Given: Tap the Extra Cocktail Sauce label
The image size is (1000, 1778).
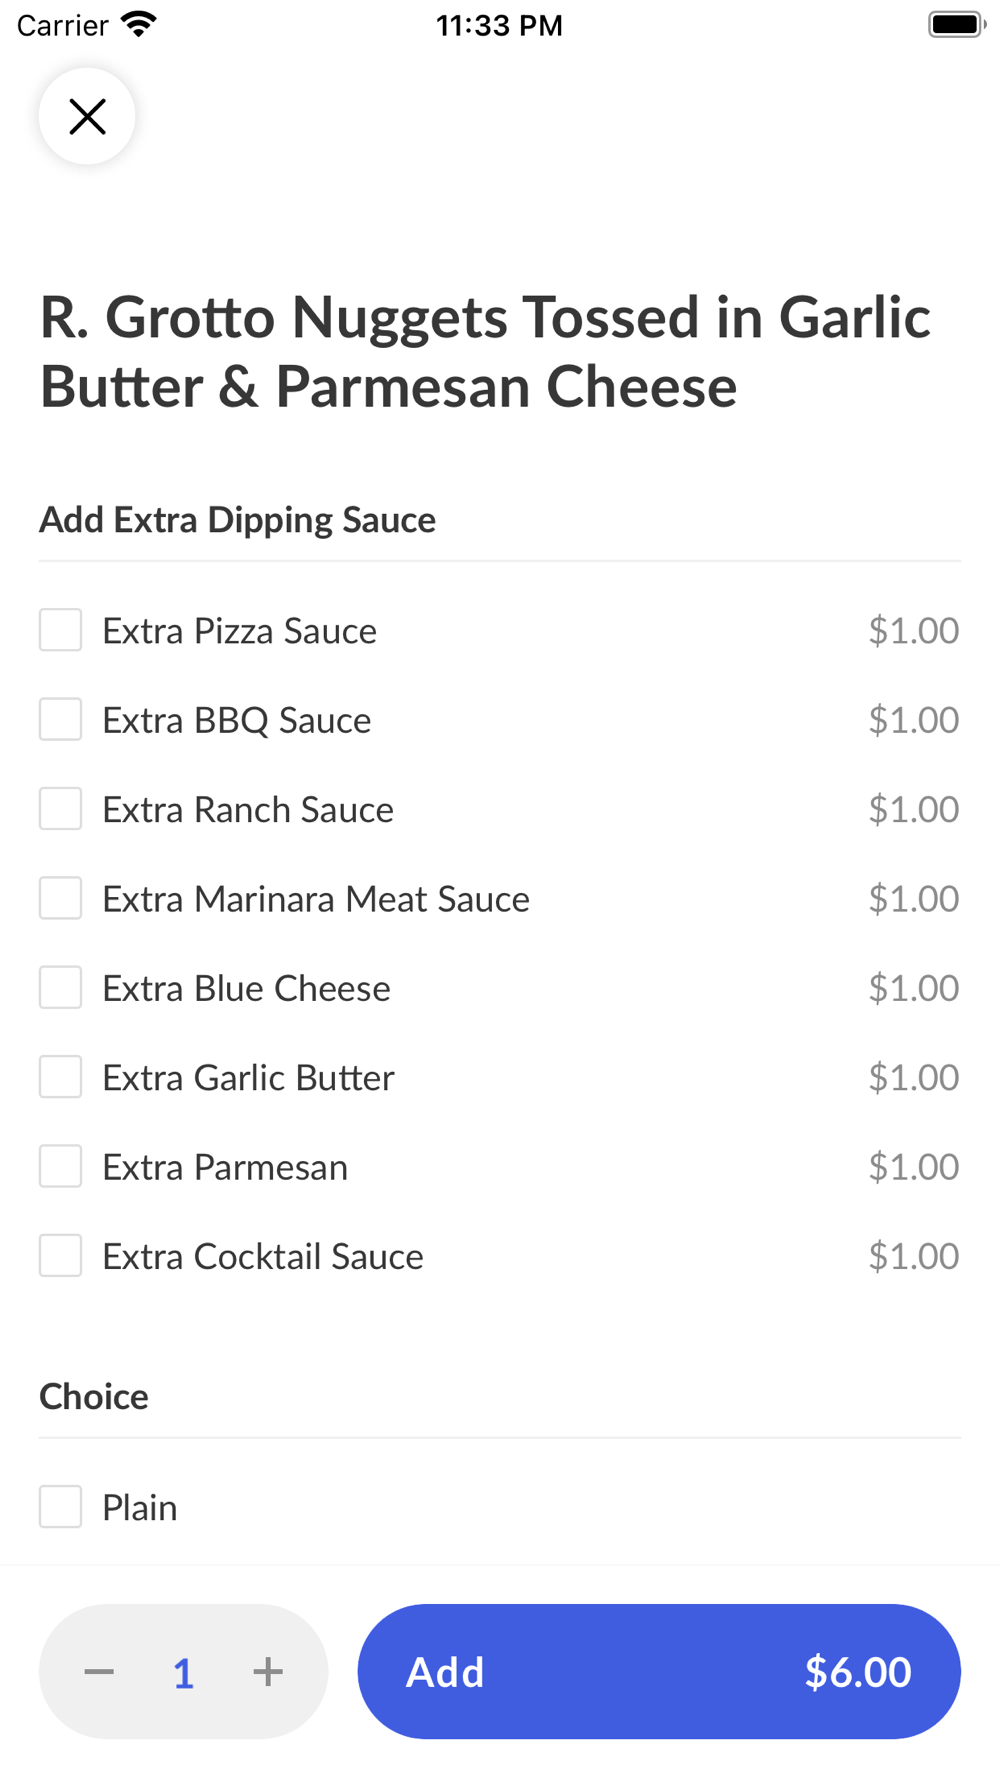Looking at the screenshot, I should (263, 1257).
